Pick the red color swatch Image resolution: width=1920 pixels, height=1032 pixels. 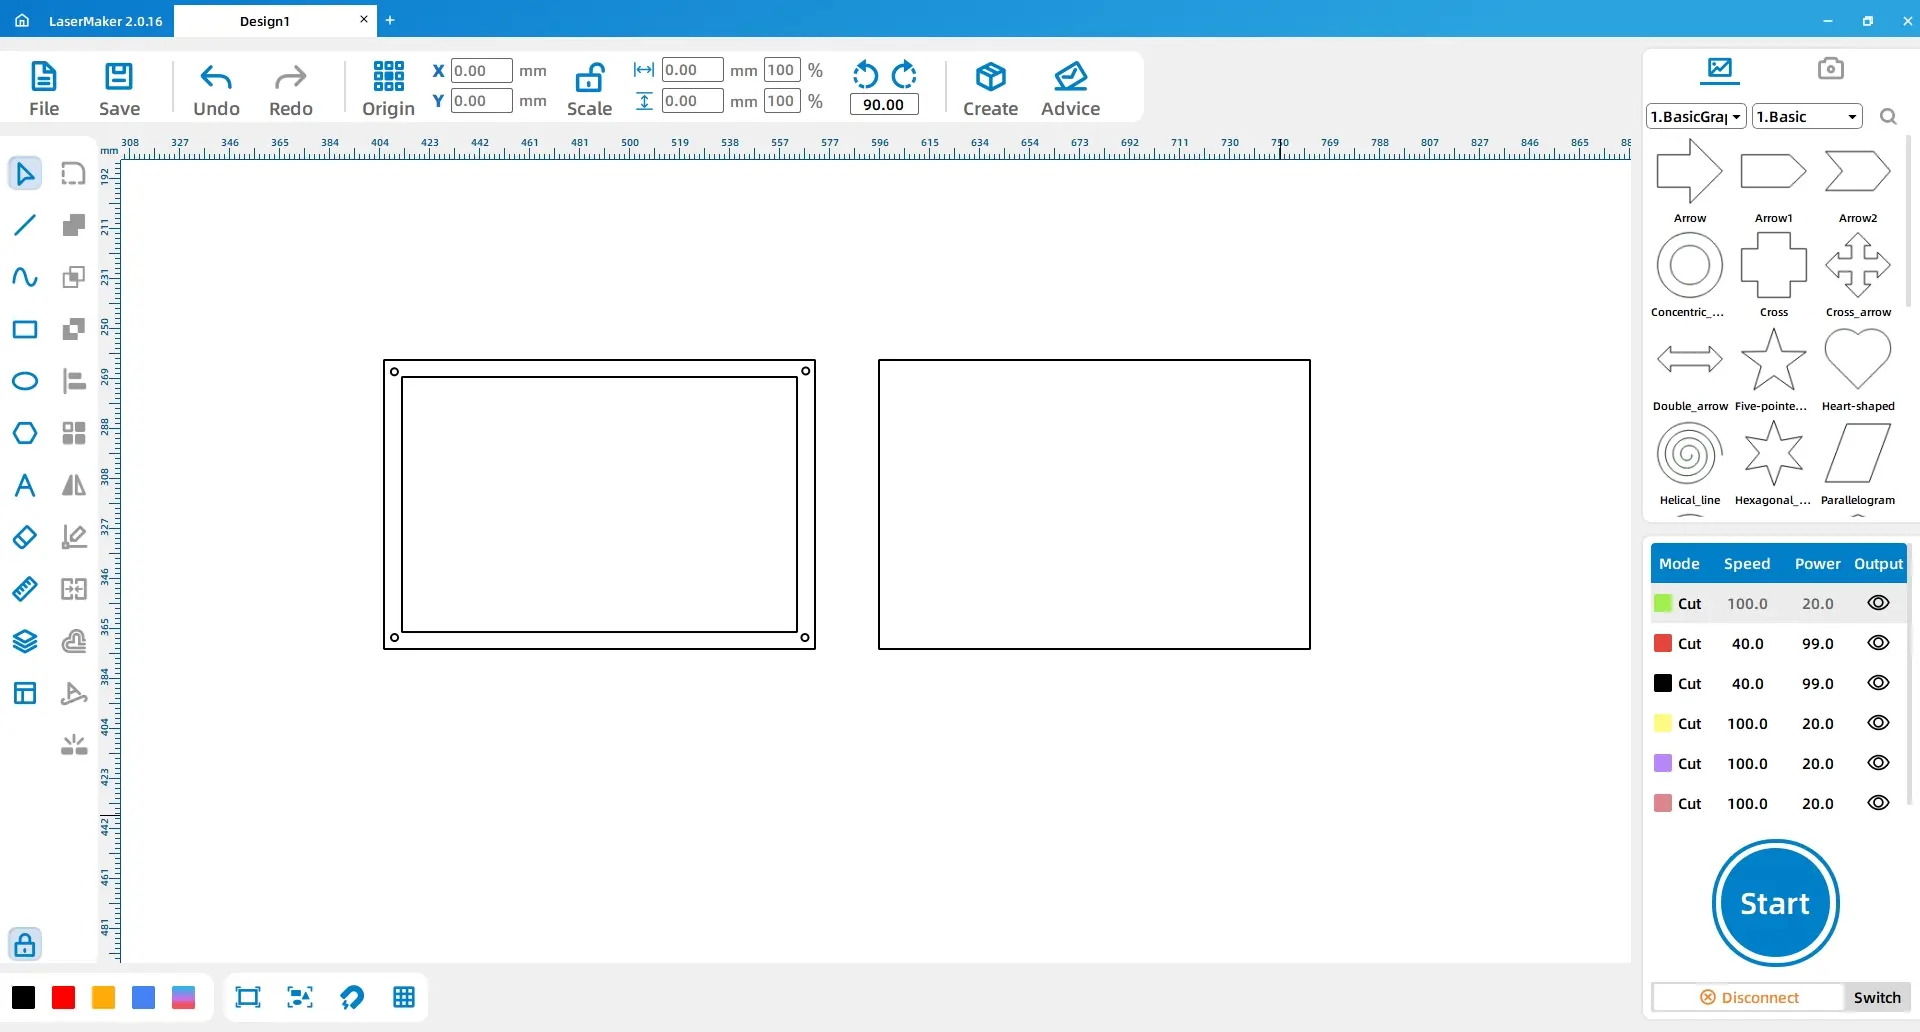click(63, 997)
